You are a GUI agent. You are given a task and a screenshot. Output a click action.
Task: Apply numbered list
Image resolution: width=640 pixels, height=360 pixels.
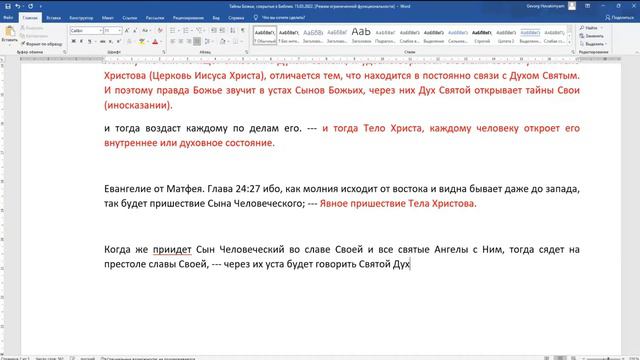coord(186,31)
